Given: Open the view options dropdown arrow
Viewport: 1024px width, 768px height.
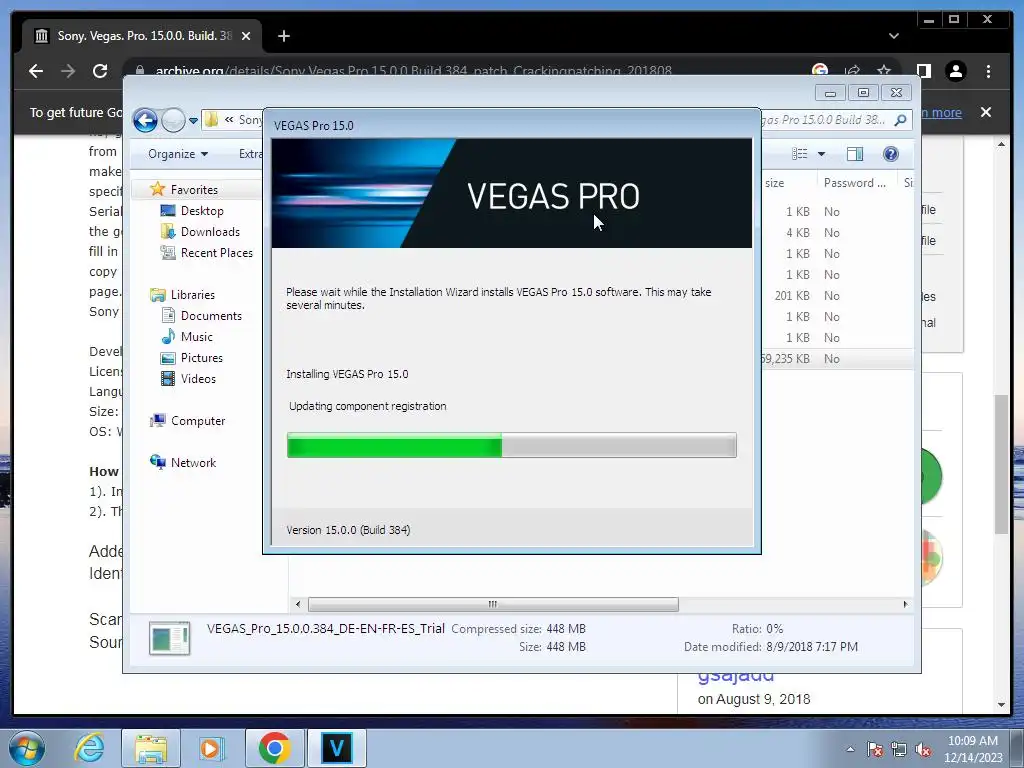Looking at the screenshot, I should click(x=822, y=154).
